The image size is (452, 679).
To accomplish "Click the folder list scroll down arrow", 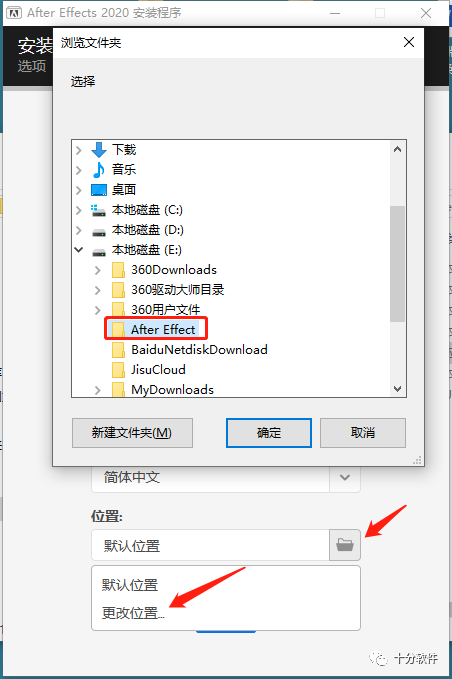I will pos(397,388).
